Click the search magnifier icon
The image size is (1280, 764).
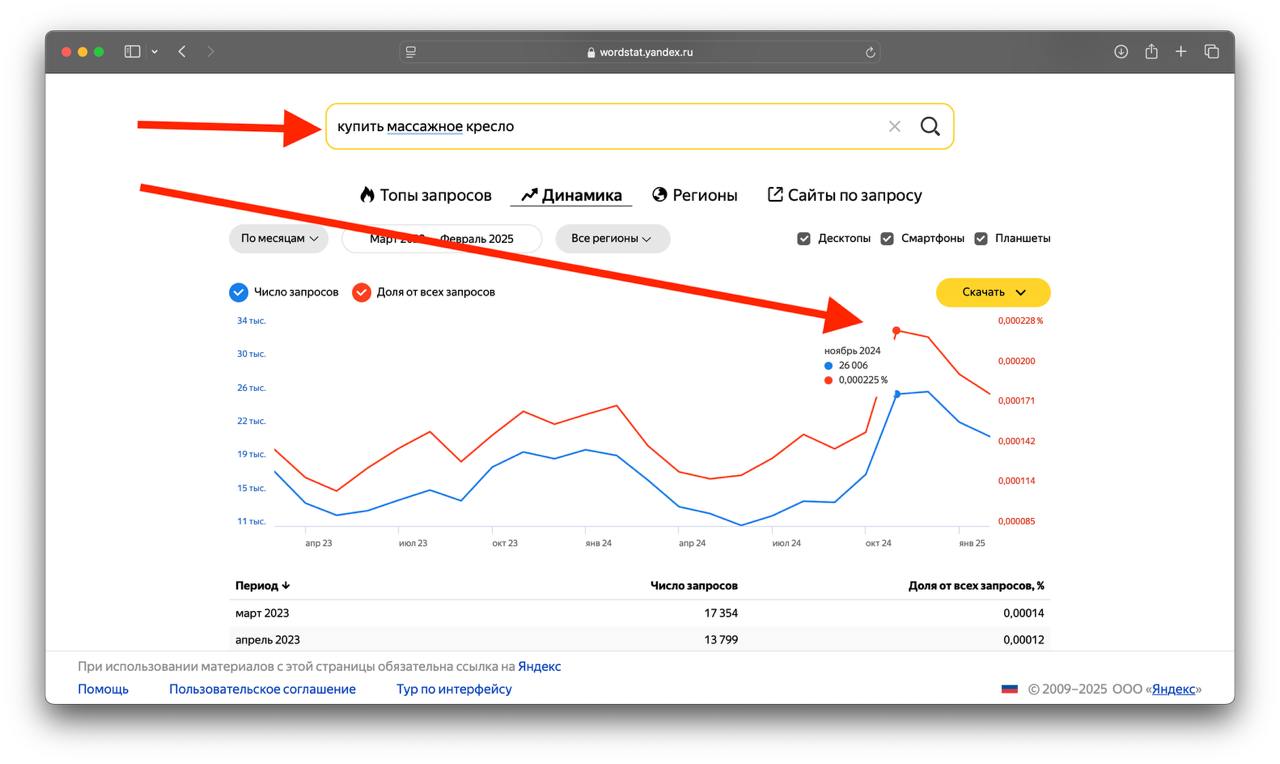[x=930, y=126]
